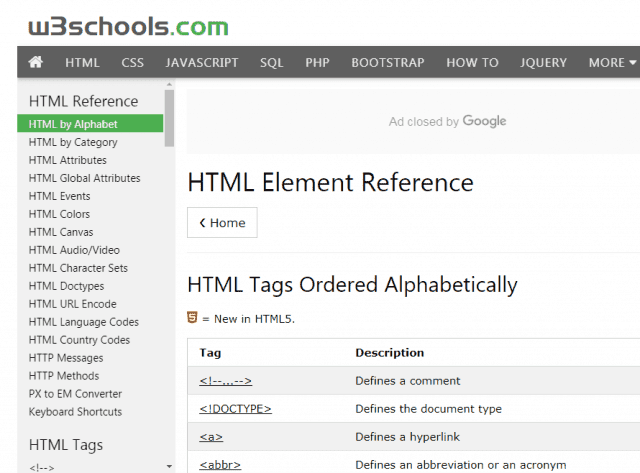Expand the MORE dropdown menu
The height and width of the screenshot is (473, 640).
click(612, 62)
